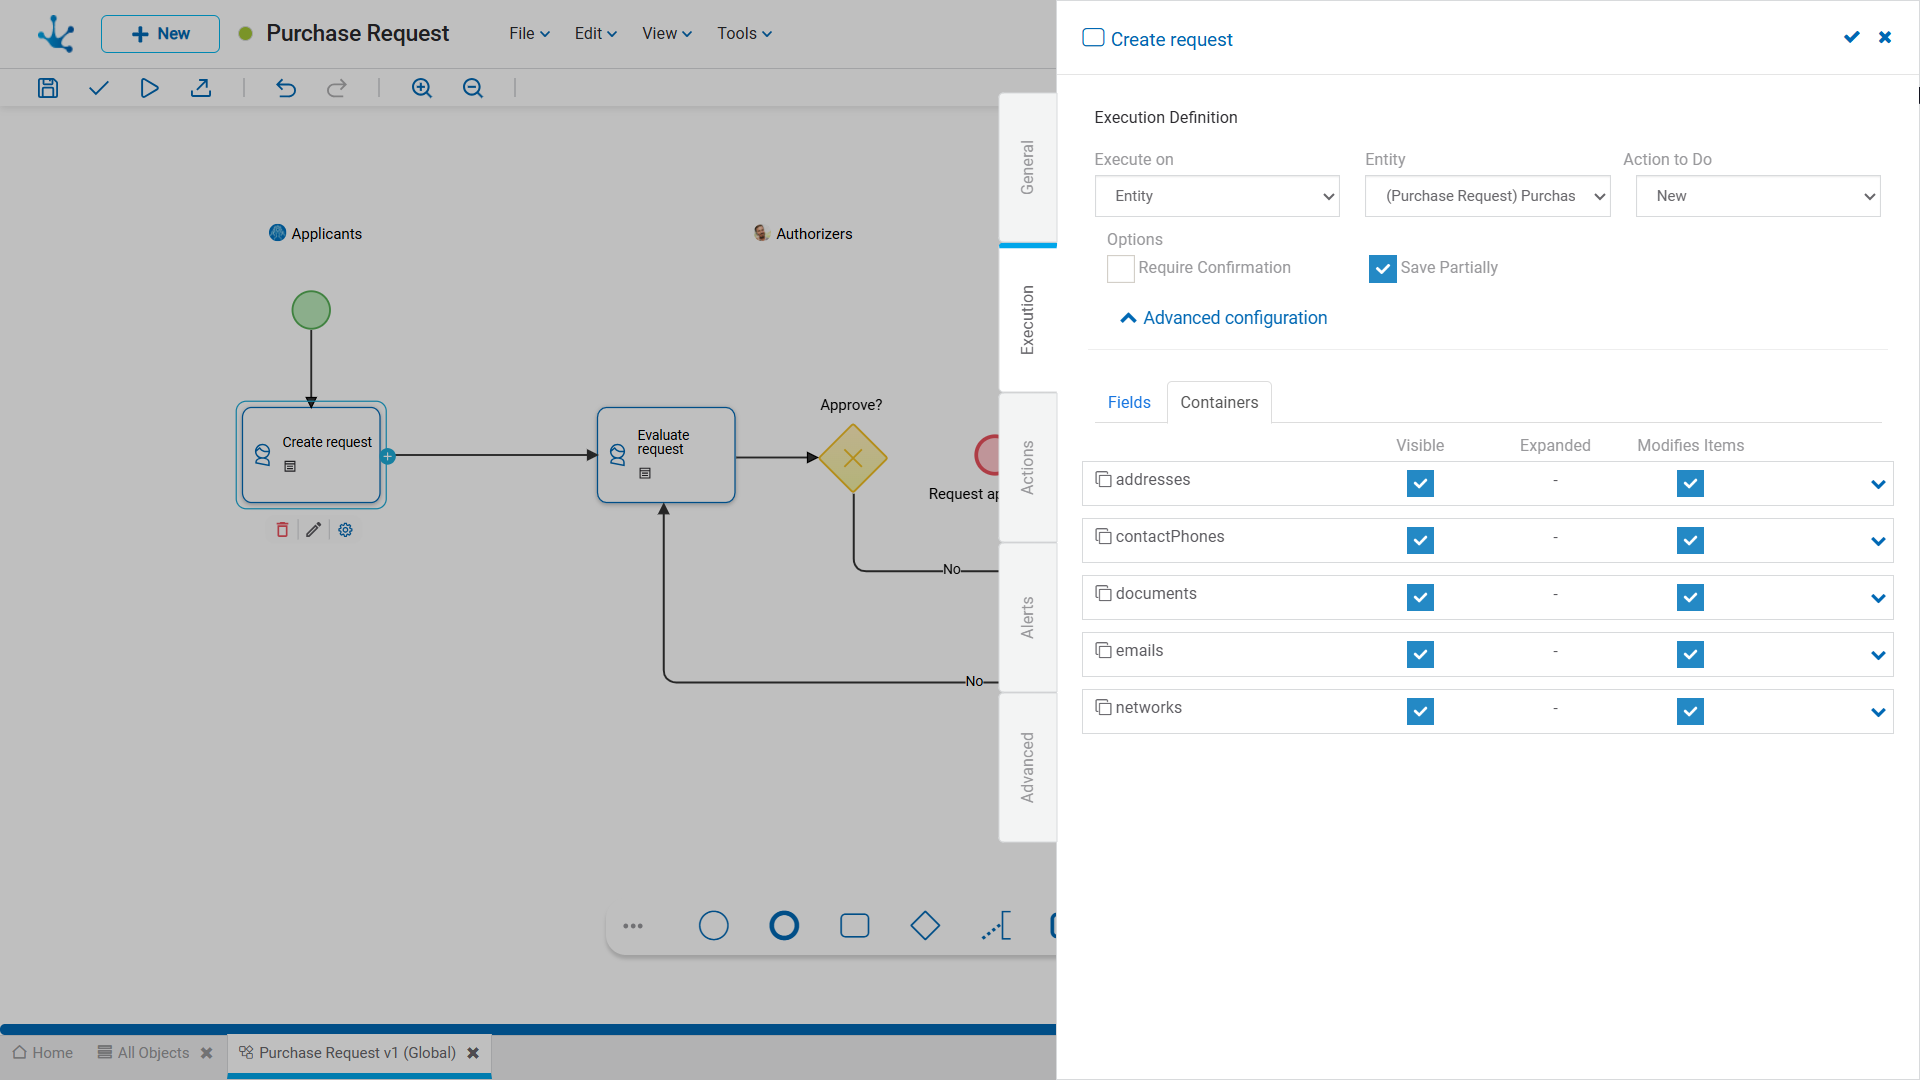Delete the Create request task with the trash icon

coord(282,530)
